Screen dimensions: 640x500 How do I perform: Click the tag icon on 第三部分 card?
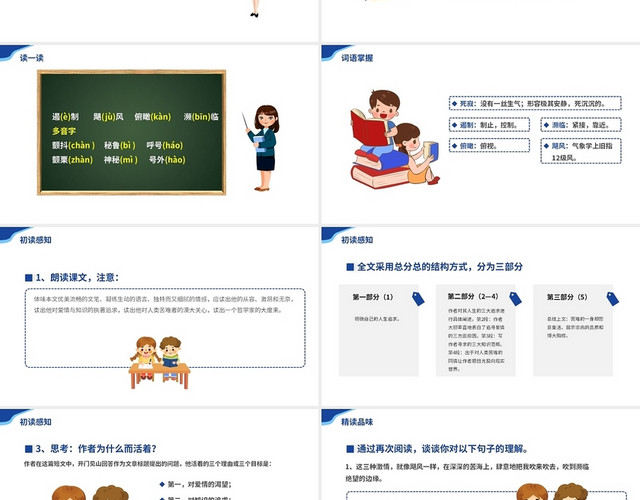tap(613, 299)
